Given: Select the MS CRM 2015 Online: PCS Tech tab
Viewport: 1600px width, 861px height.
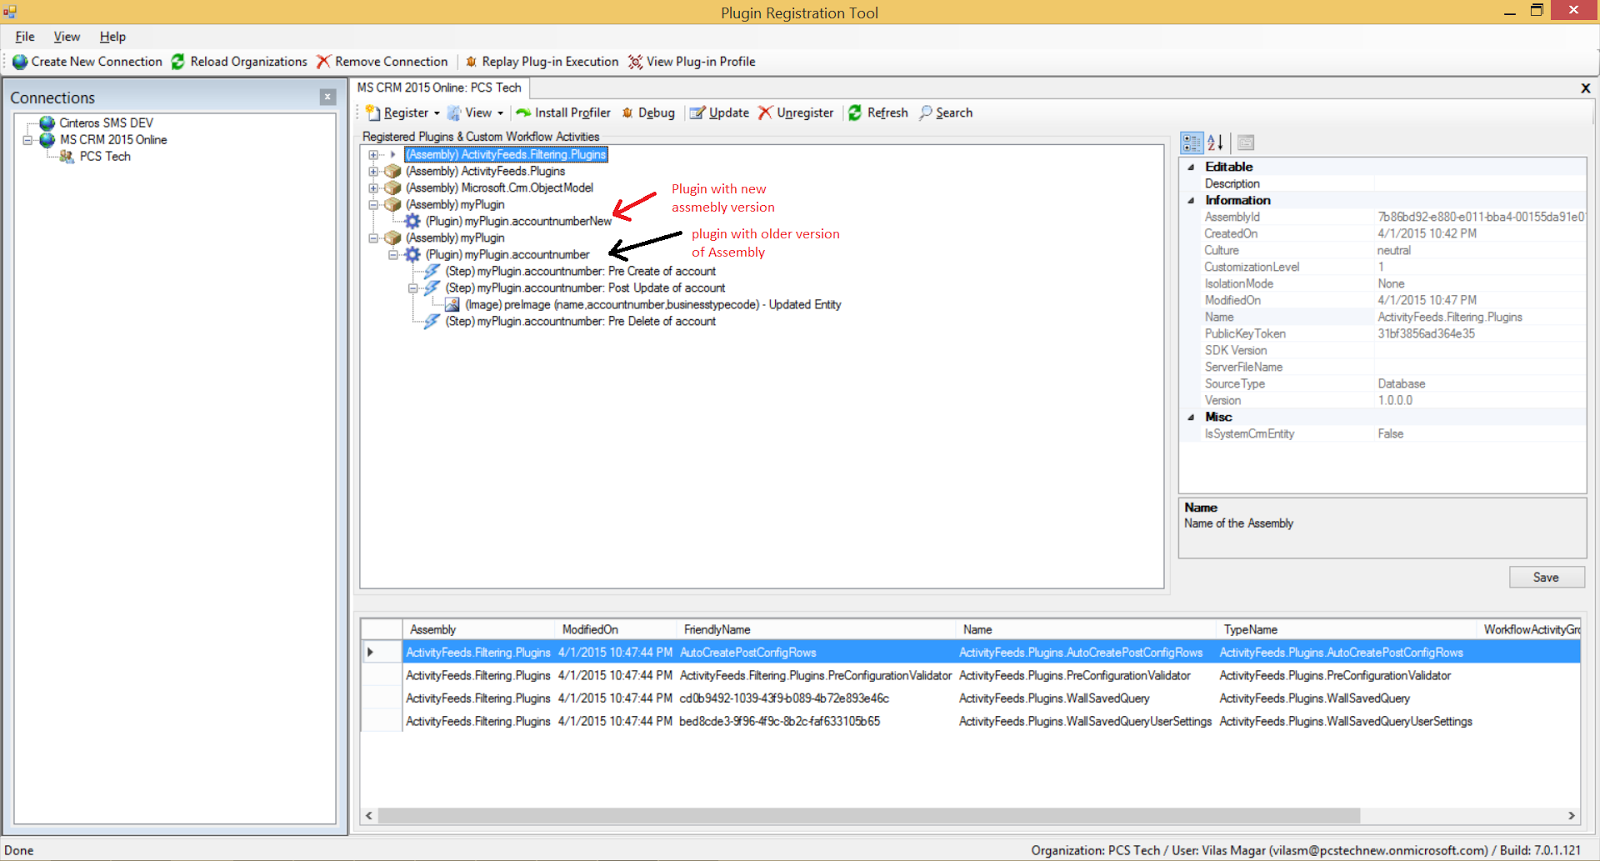Looking at the screenshot, I should pos(439,88).
